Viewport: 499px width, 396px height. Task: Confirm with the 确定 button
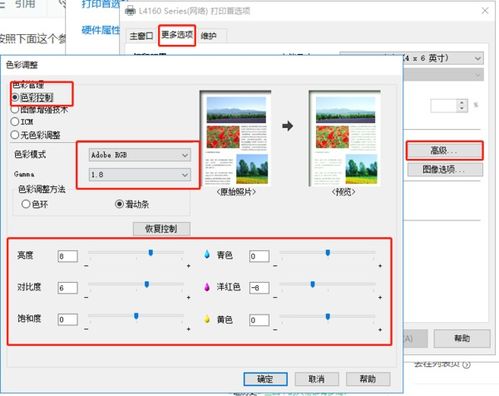pos(265,379)
